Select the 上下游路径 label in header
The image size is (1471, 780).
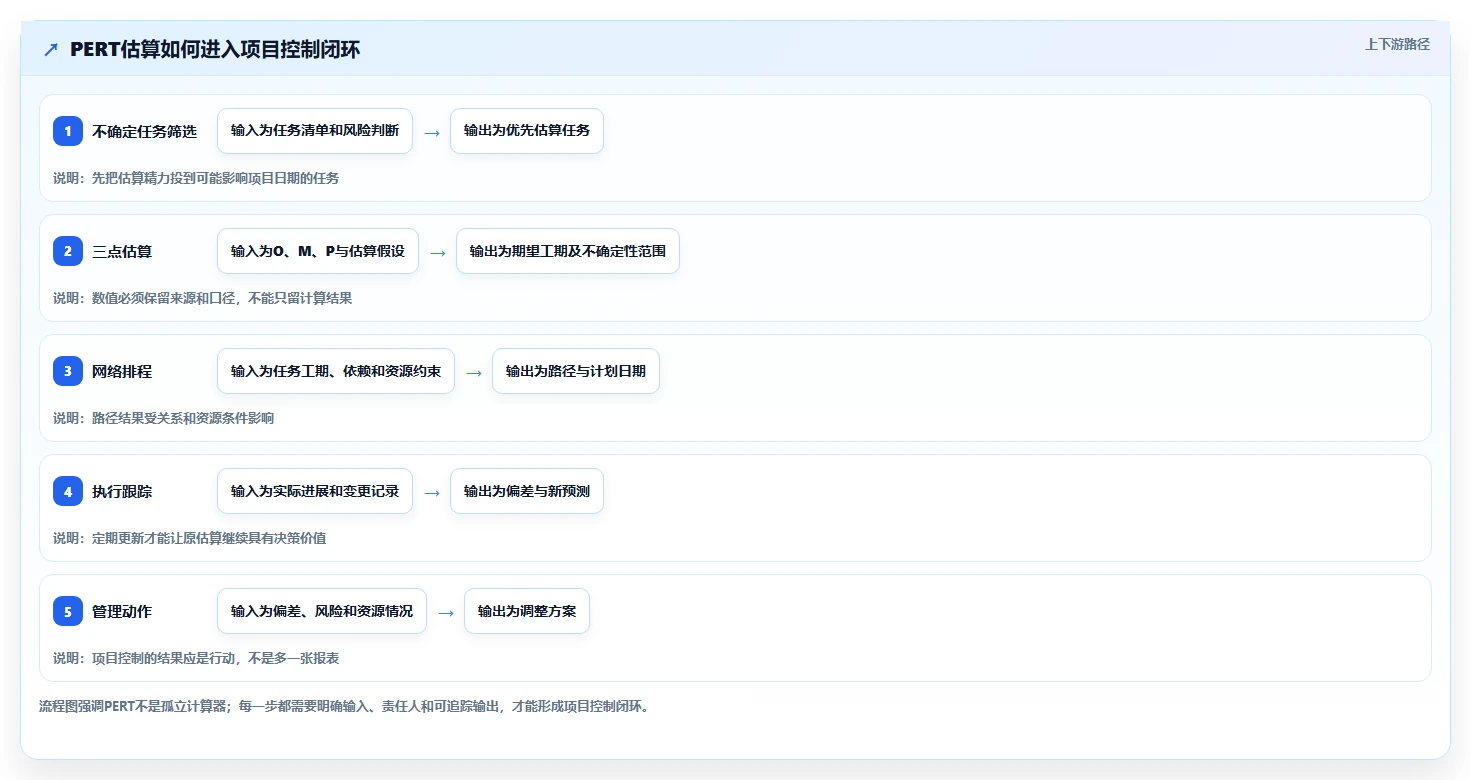[x=1397, y=44]
